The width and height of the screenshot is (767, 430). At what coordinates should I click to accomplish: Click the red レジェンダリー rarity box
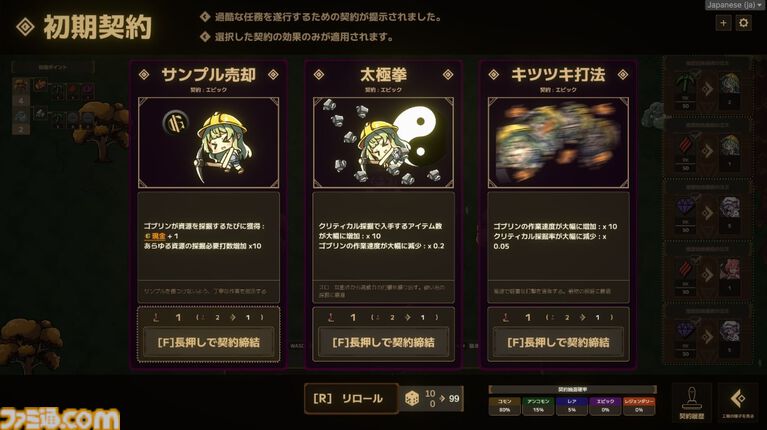(x=639, y=406)
